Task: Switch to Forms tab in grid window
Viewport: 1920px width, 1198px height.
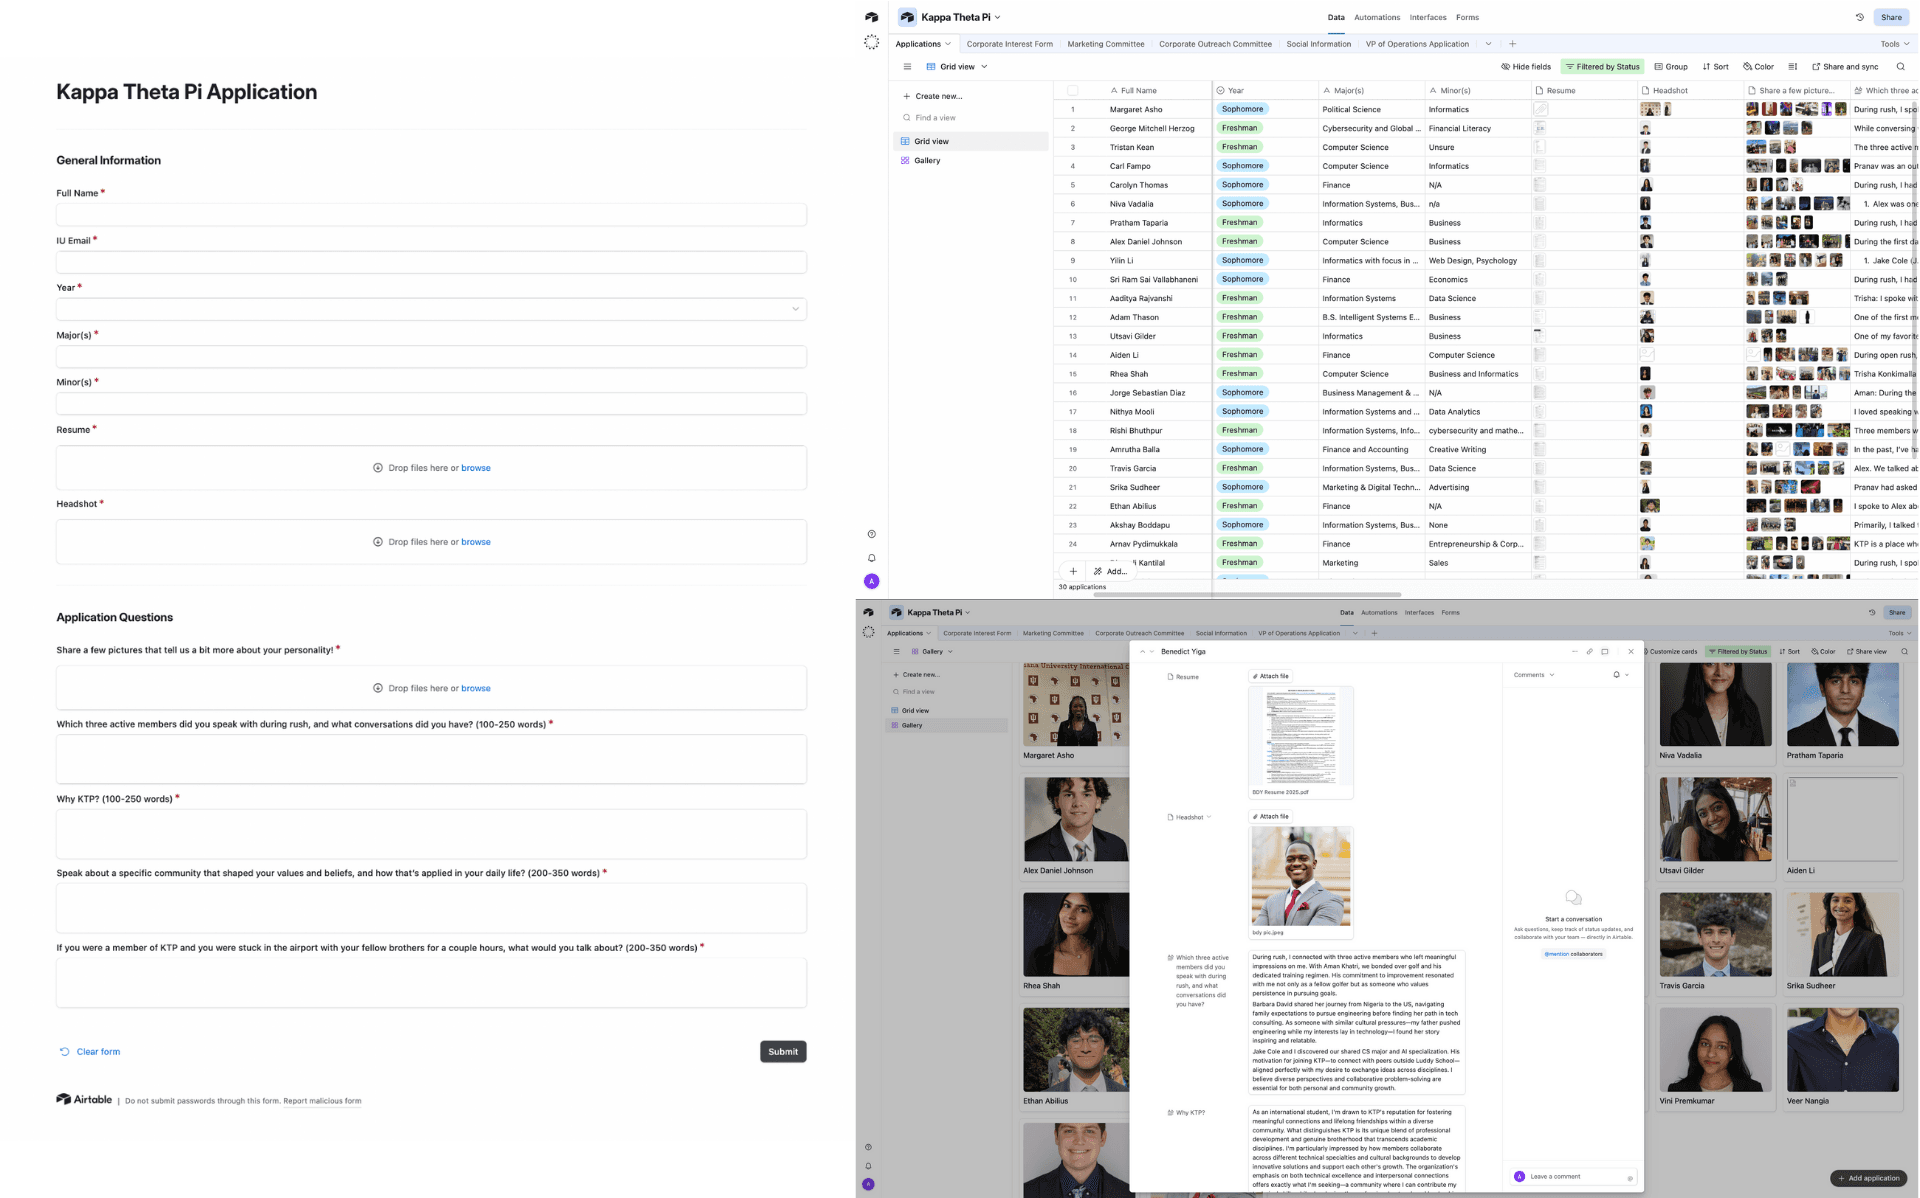Action: [1467, 17]
